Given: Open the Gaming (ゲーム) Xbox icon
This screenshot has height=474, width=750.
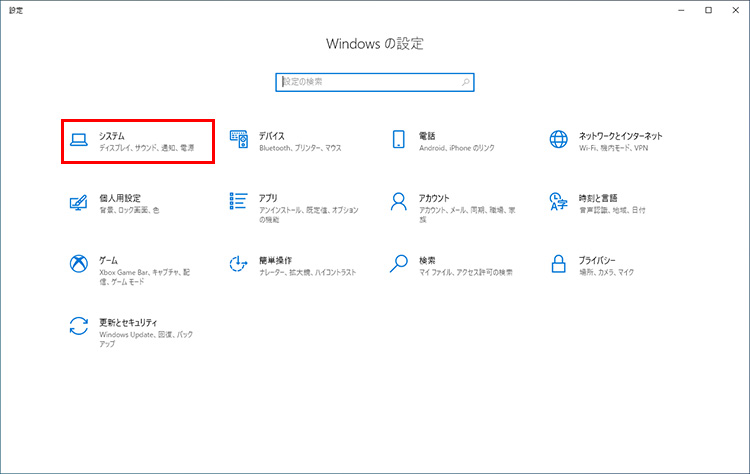Looking at the screenshot, I should pyautogui.click(x=79, y=264).
